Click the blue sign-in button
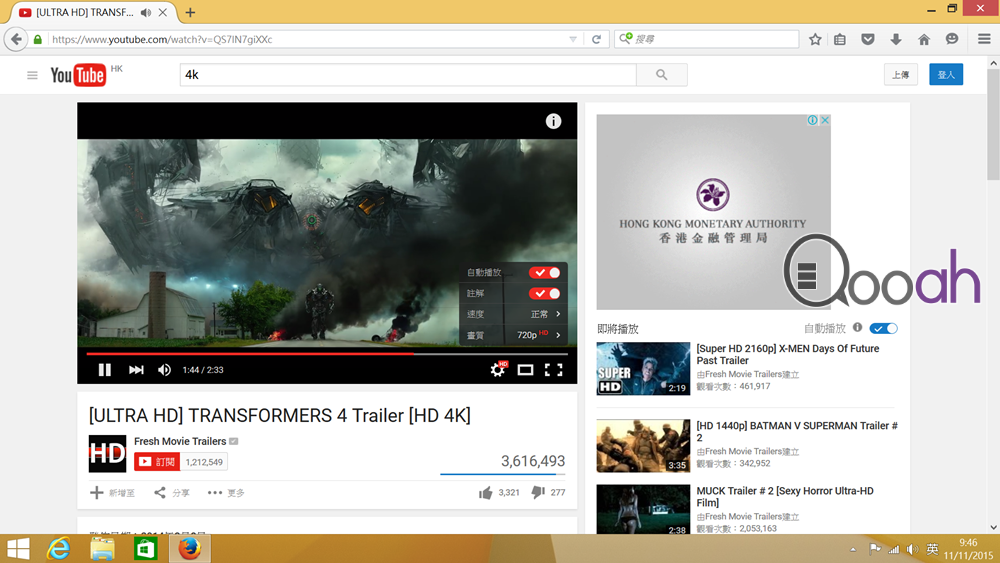1000x563 pixels. (946, 75)
